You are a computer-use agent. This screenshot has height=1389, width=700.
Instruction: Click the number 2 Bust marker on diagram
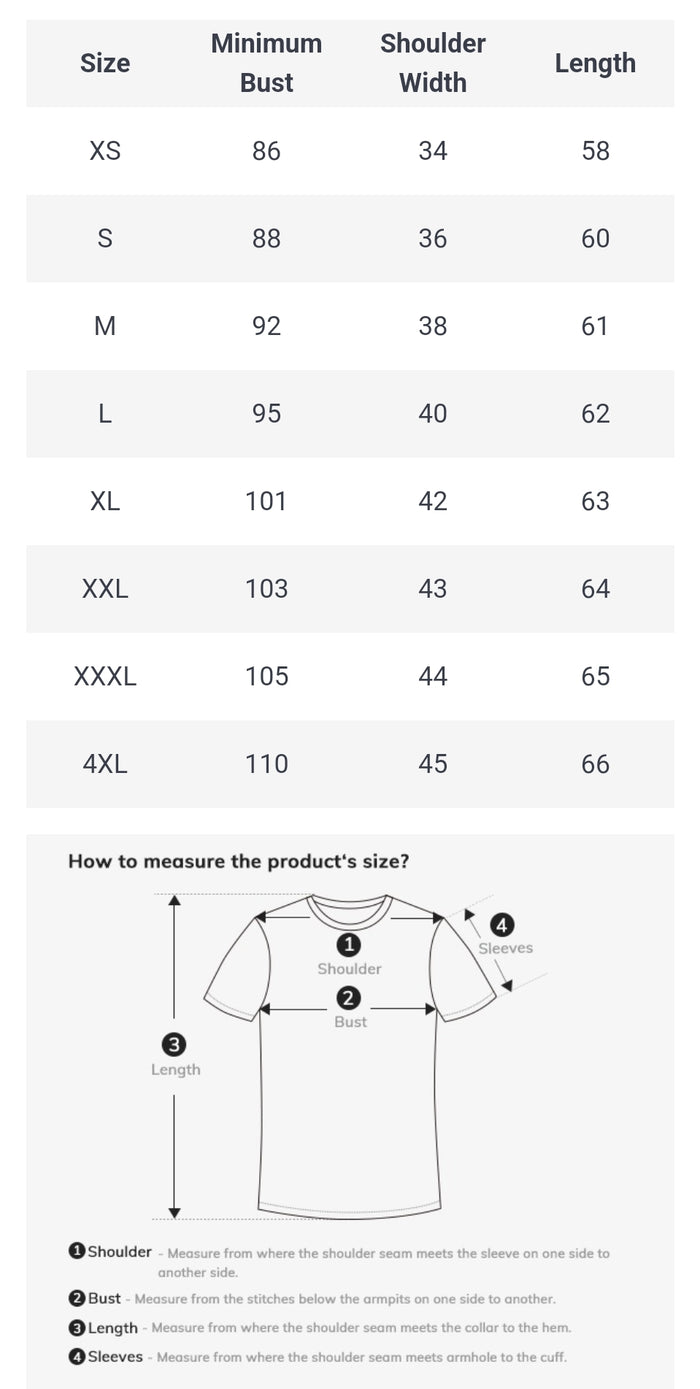pyautogui.click(x=349, y=998)
